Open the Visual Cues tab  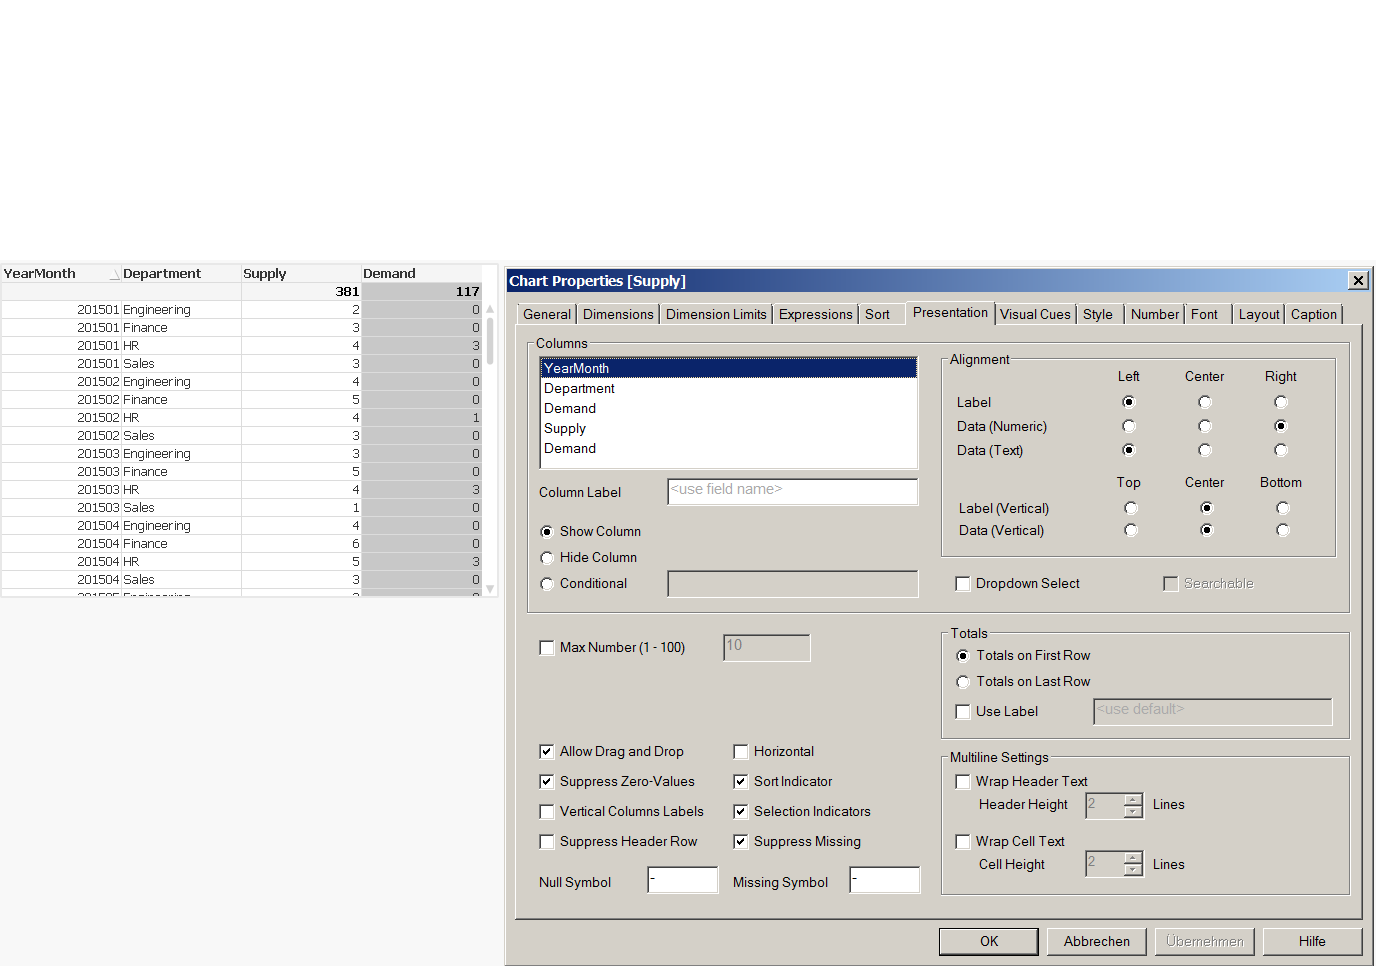pyautogui.click(x=1034, y=314)
